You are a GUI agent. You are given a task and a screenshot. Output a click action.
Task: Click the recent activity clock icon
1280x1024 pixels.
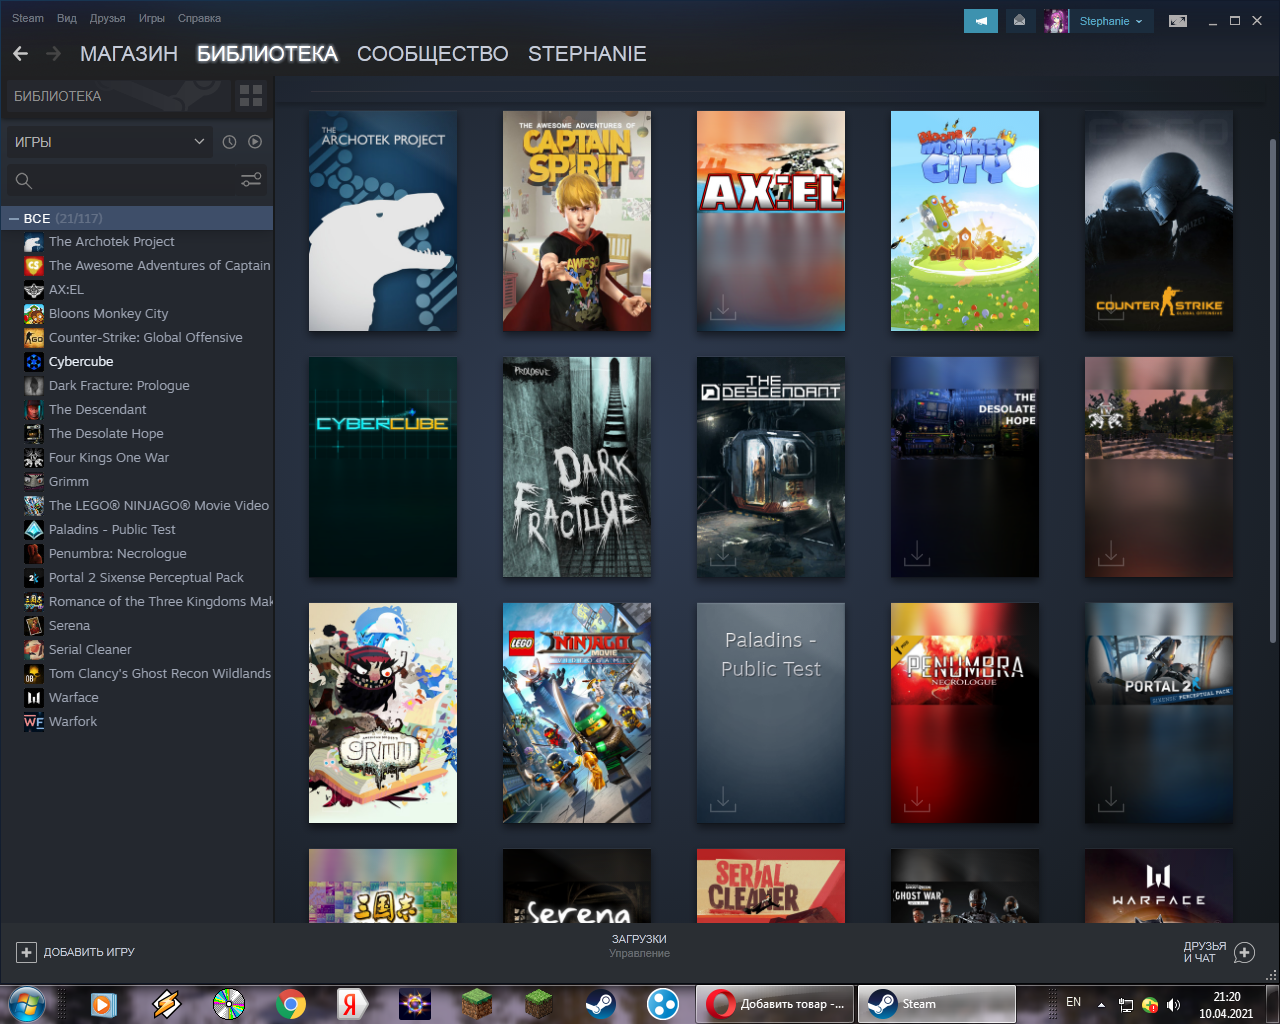[x=229, y=142]
